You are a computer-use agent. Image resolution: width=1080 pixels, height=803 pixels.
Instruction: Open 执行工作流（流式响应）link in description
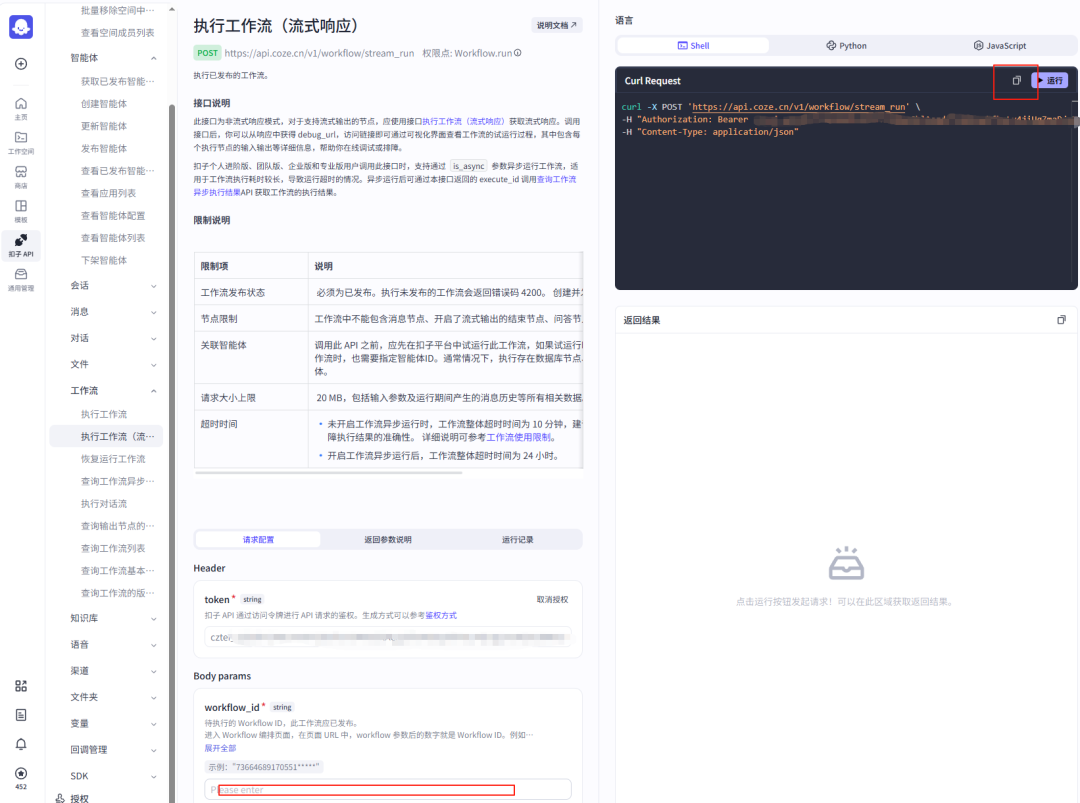pos(463,121)
